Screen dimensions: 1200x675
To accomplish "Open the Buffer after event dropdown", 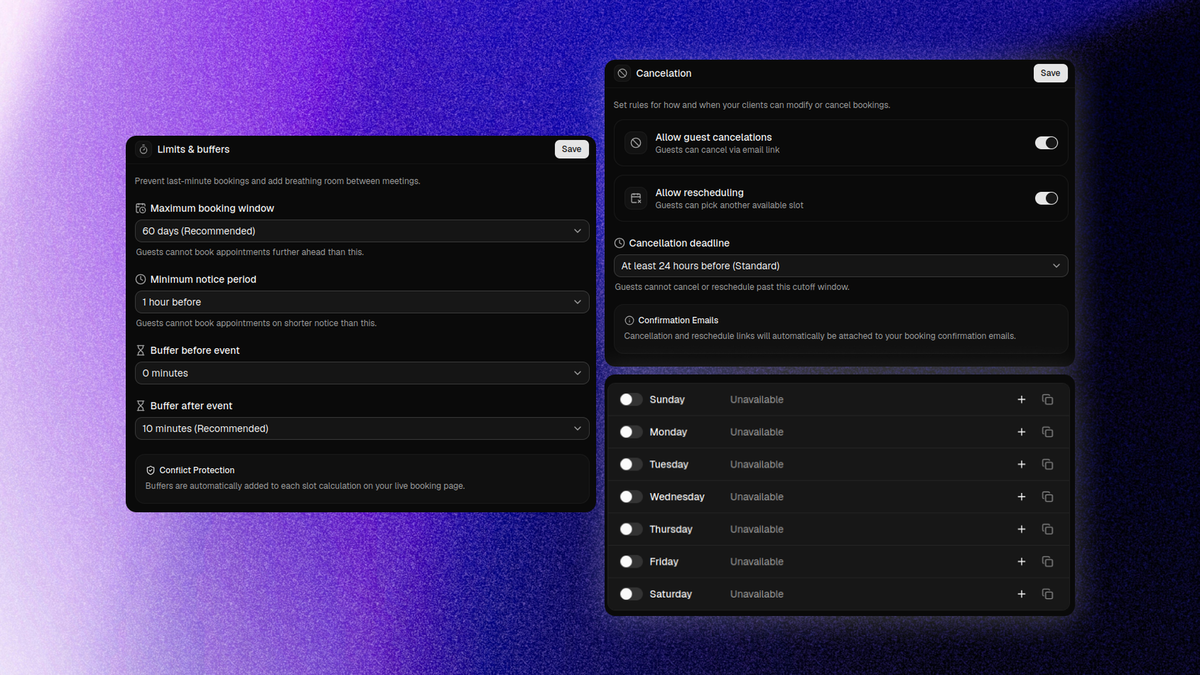I will click(362, 428).
